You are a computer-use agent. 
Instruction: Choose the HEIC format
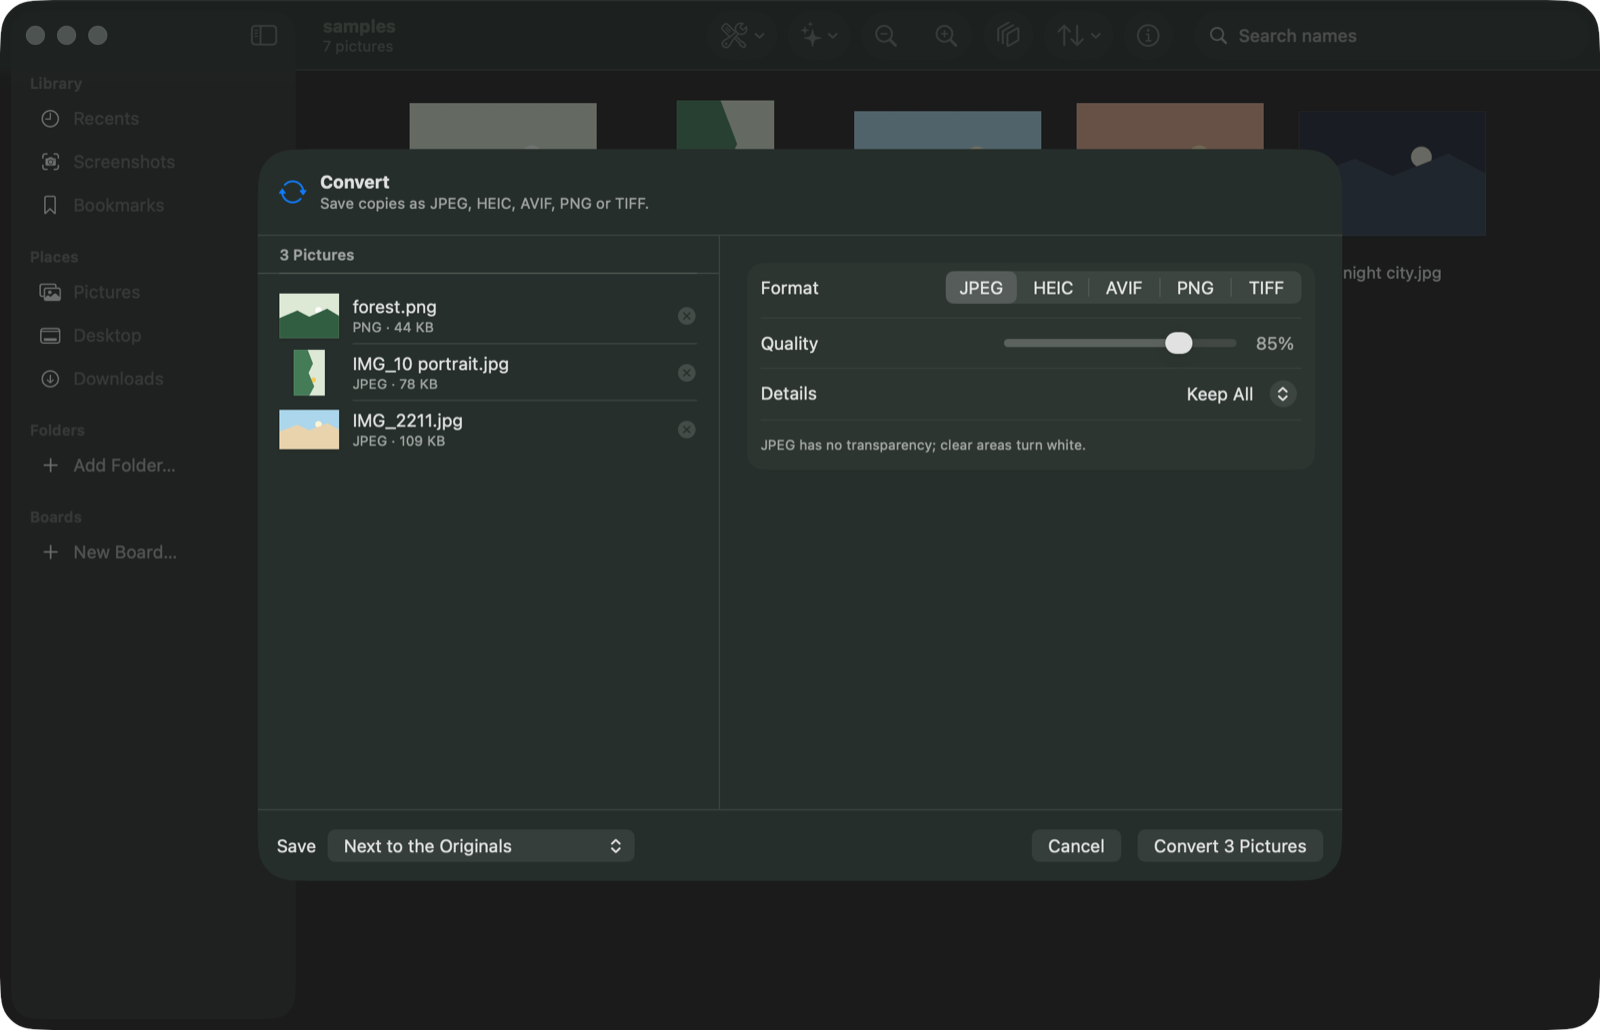coord(1052,288)
